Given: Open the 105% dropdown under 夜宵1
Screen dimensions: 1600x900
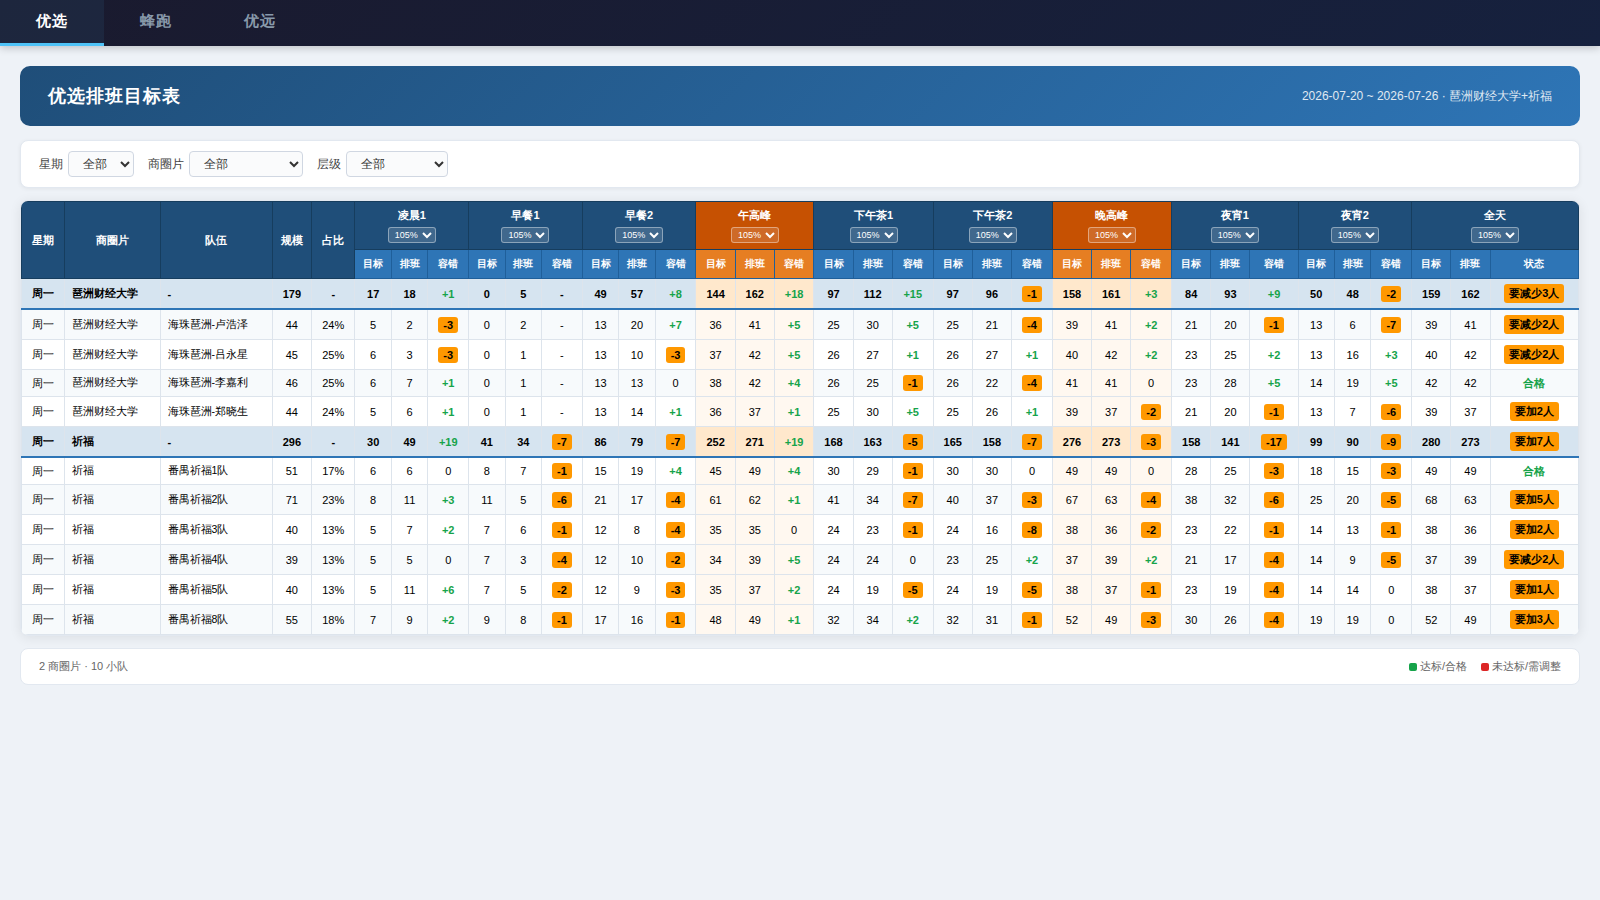Looking at the screenshot, I should 1235,235.
